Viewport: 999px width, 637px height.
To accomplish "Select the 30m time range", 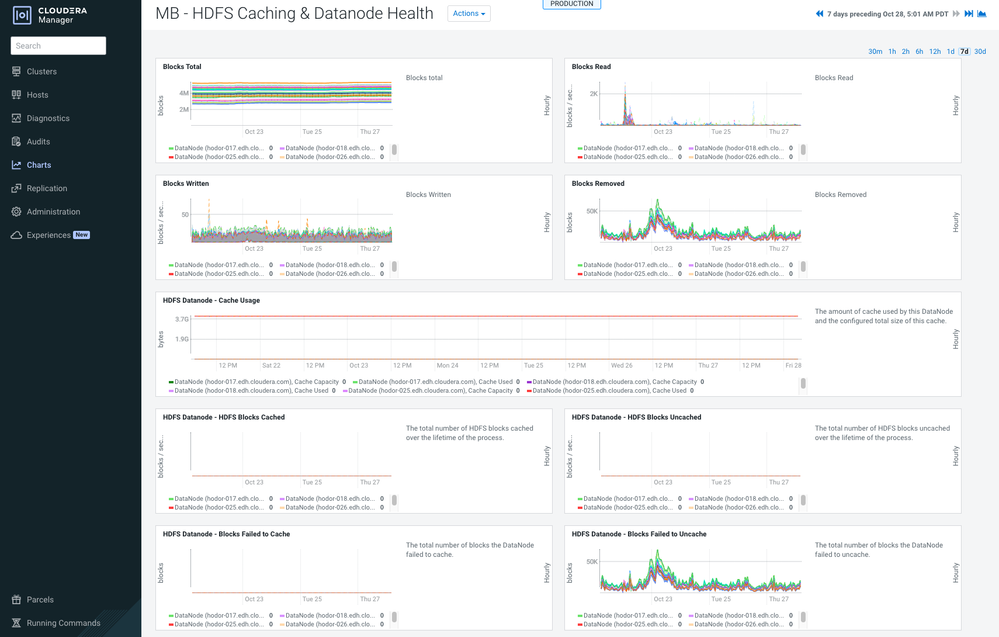I will (x=875, y=52).
